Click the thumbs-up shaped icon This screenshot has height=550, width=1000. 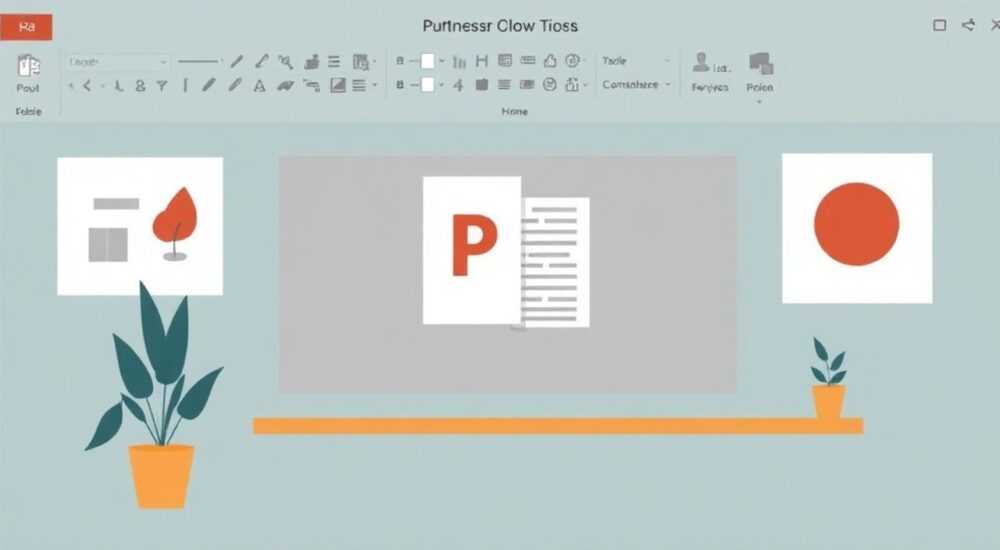[x=550, y=61]
